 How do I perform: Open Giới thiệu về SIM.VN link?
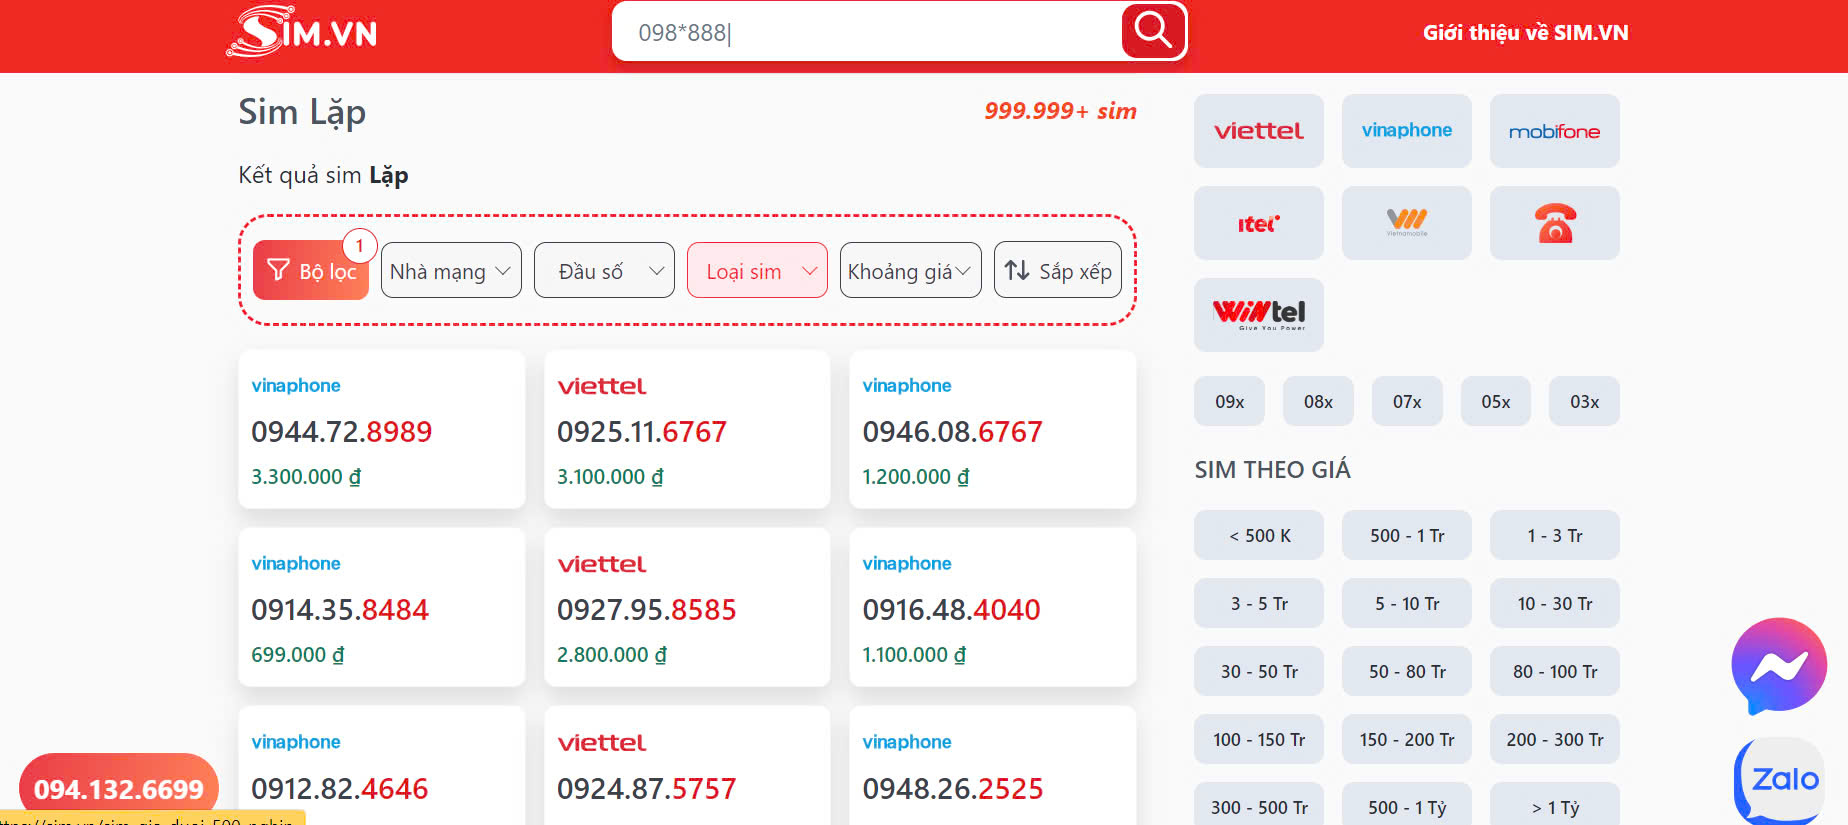(1526, 33)
